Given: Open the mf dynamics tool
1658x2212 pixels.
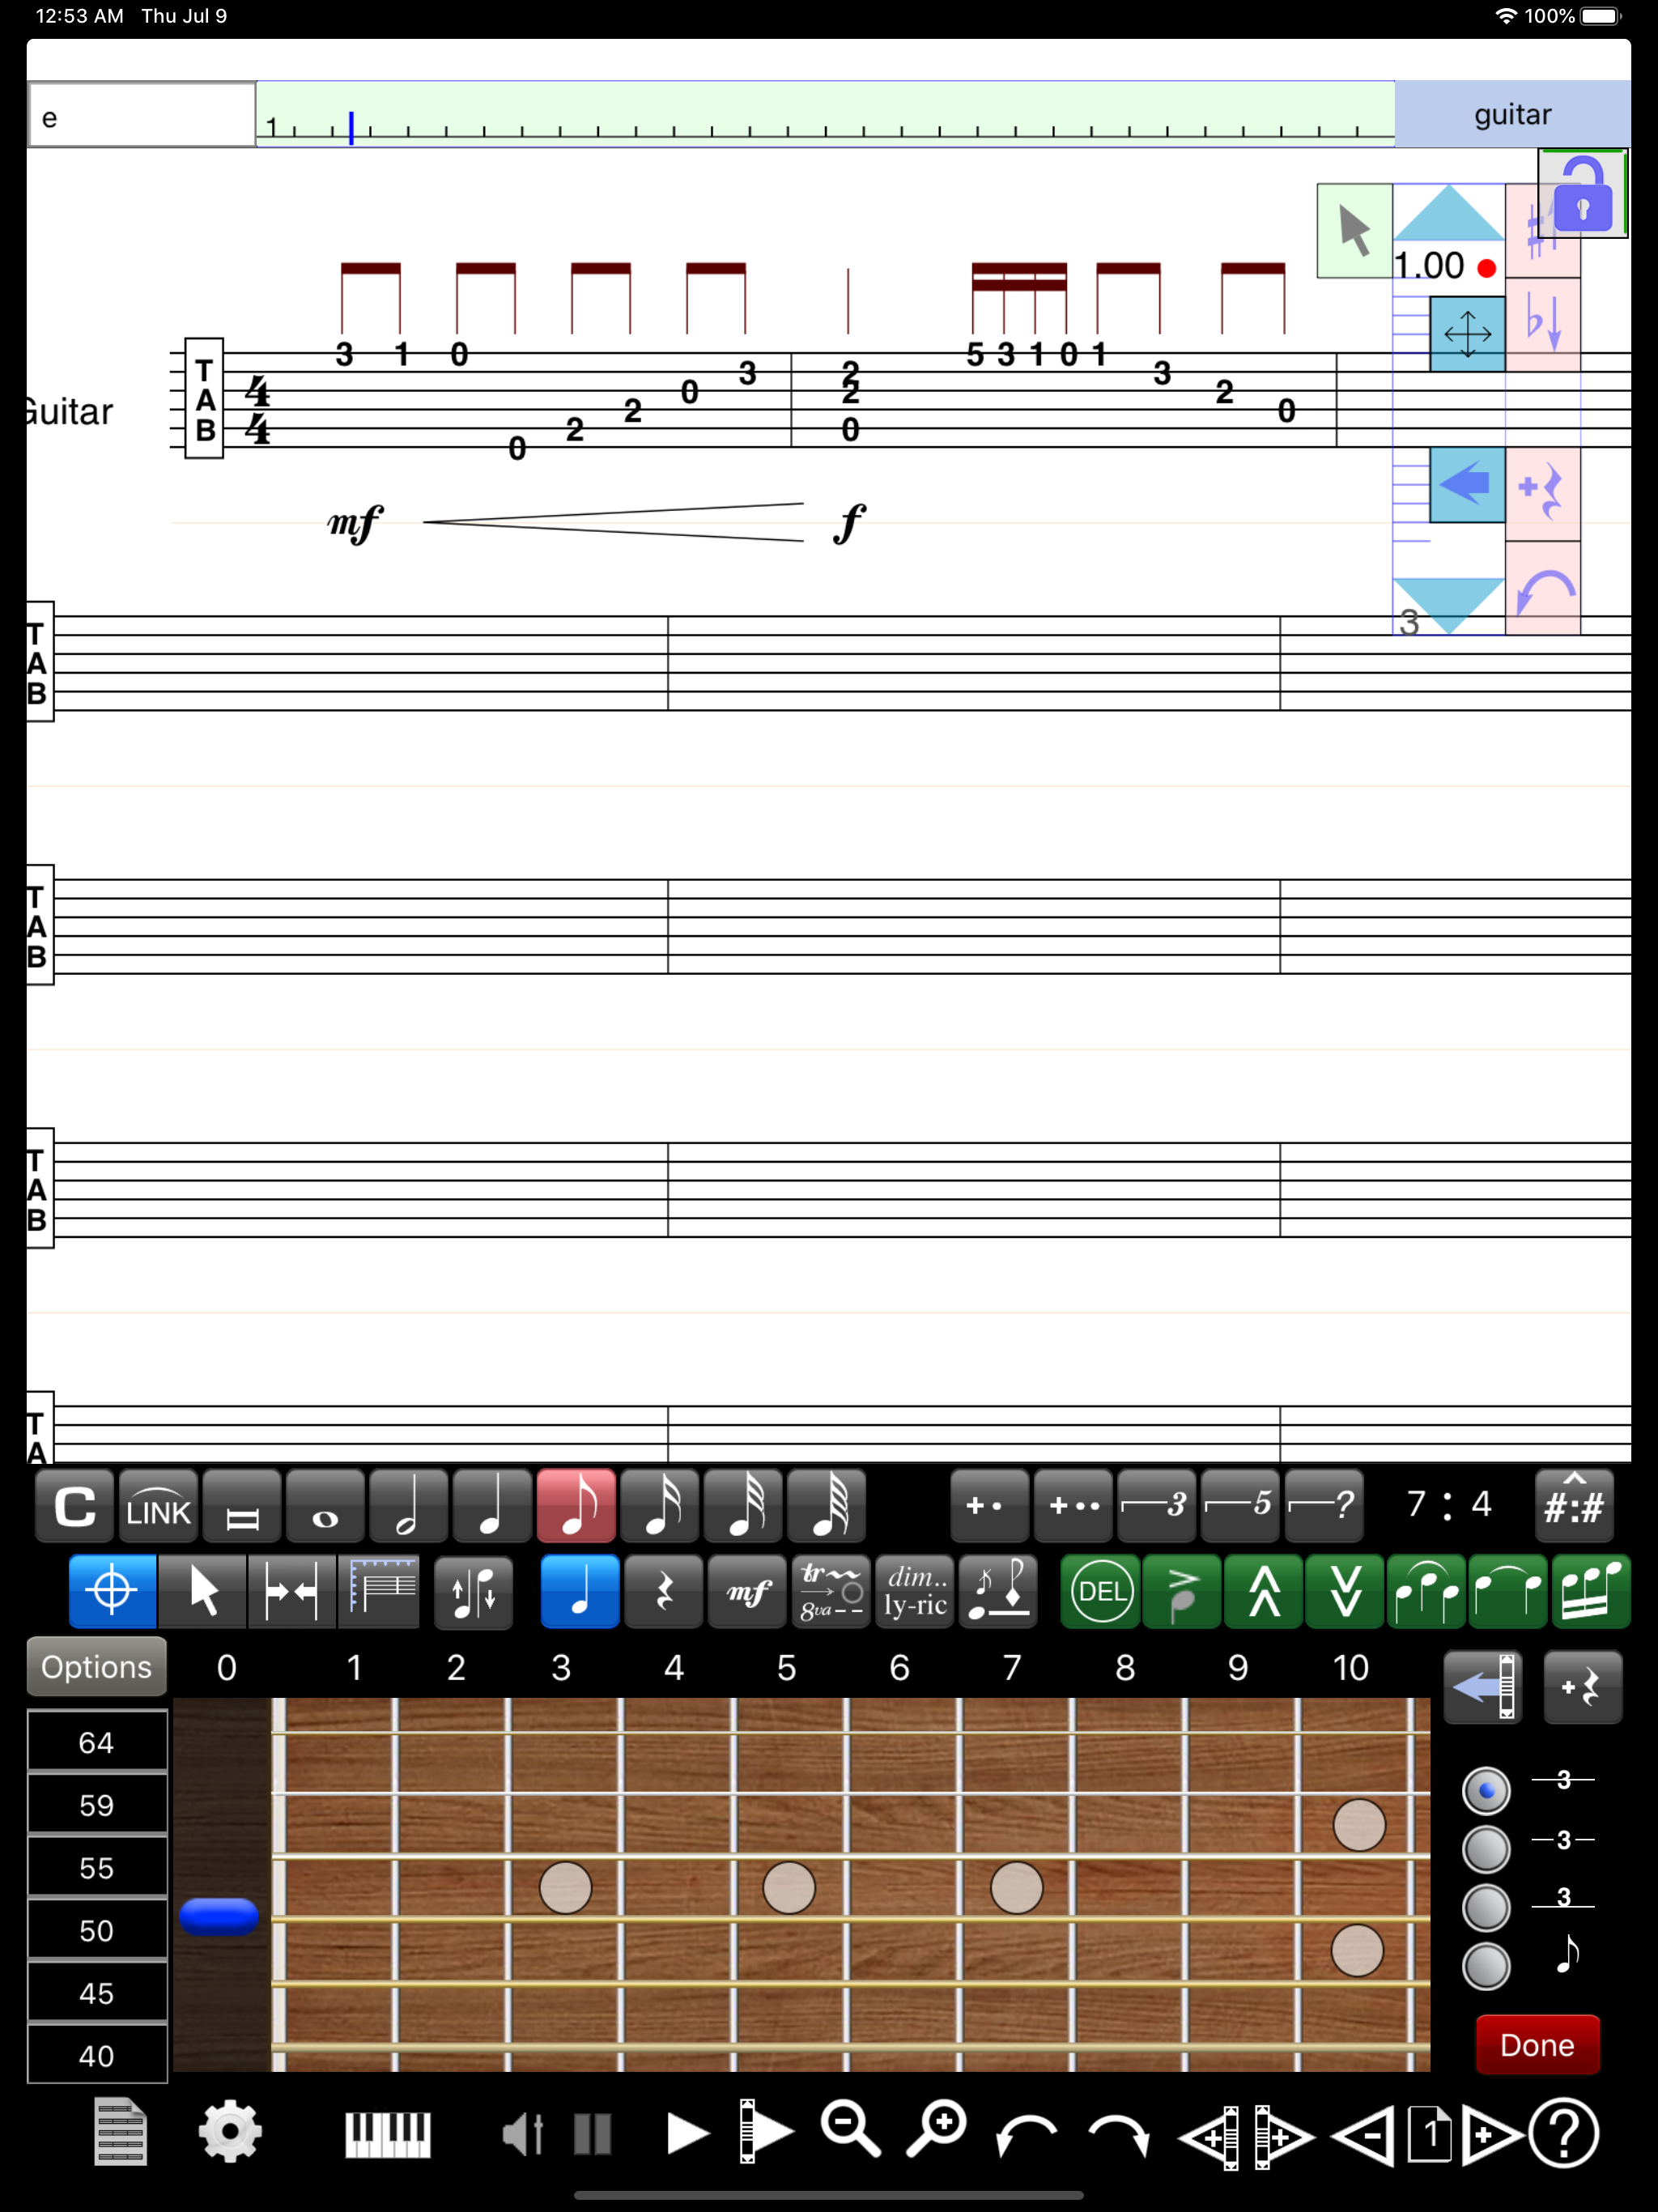Looking at the screenshot, I should pyautogui.click(x=748, y=1591).
